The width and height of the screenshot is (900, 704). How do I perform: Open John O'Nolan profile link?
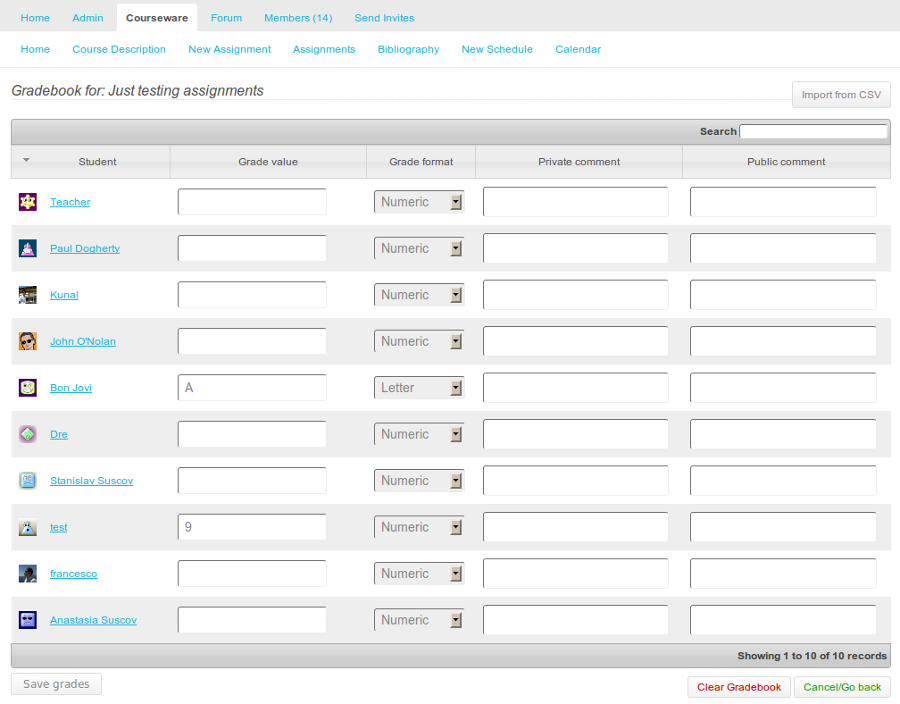pyautogui.click(x=83, y=341)
